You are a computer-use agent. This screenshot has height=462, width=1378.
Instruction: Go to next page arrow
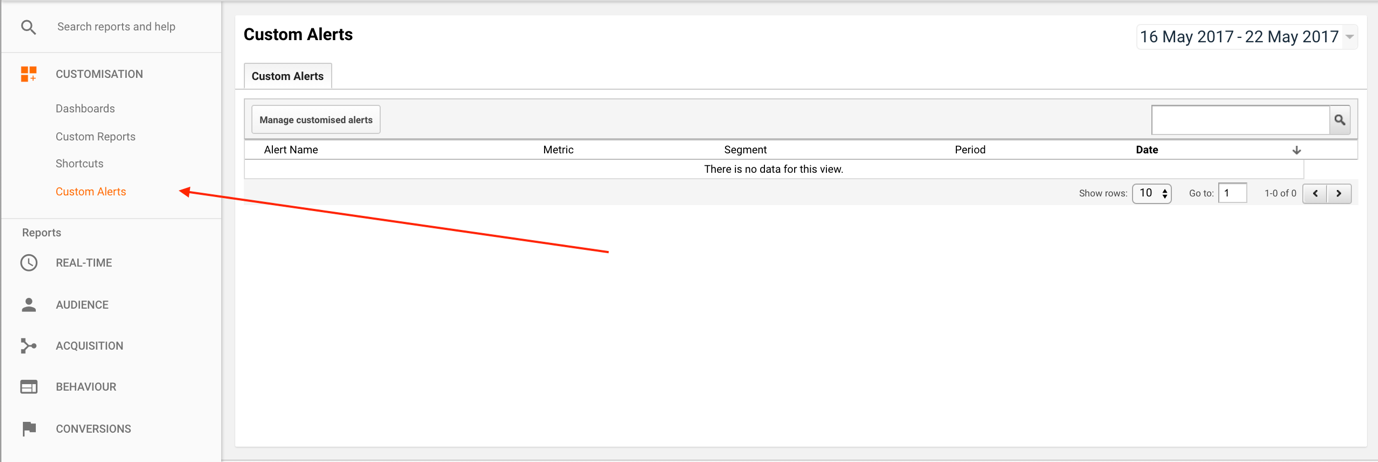(1340, 193)
